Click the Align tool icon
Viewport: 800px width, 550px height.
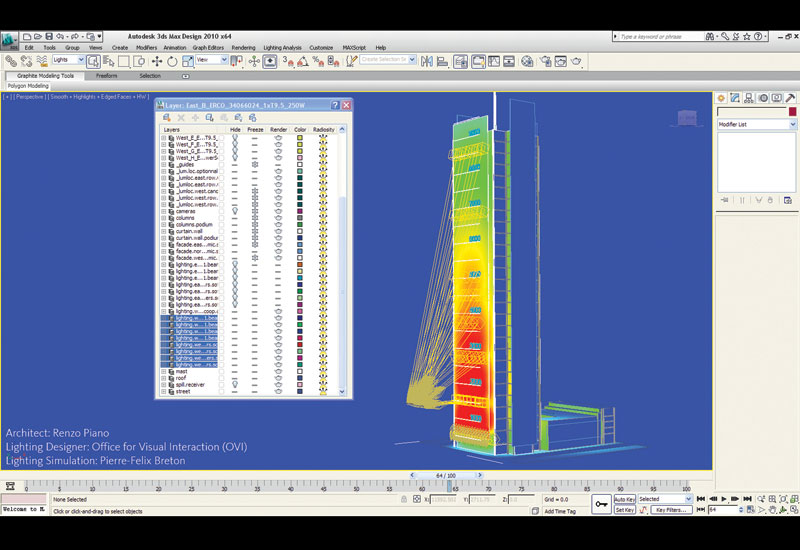(x=442, y=62)
